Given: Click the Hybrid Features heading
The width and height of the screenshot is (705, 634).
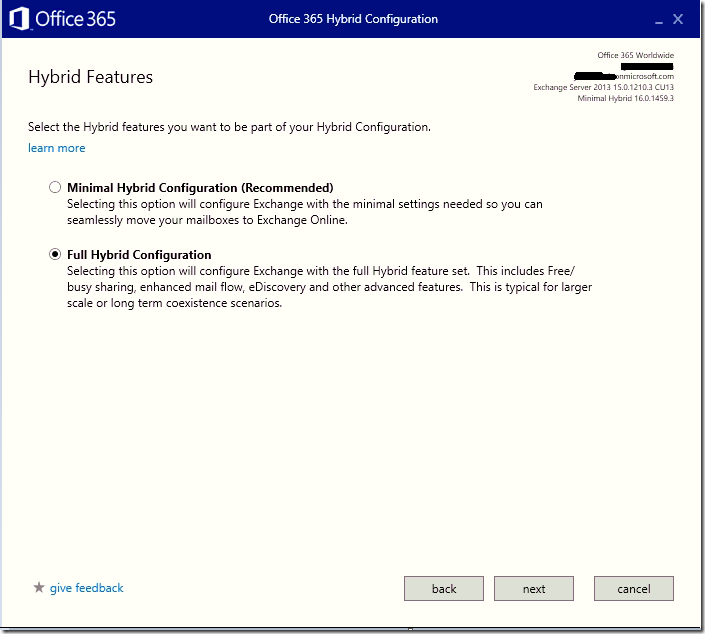Looking at the screenshot, I should (x=90, y=77).
